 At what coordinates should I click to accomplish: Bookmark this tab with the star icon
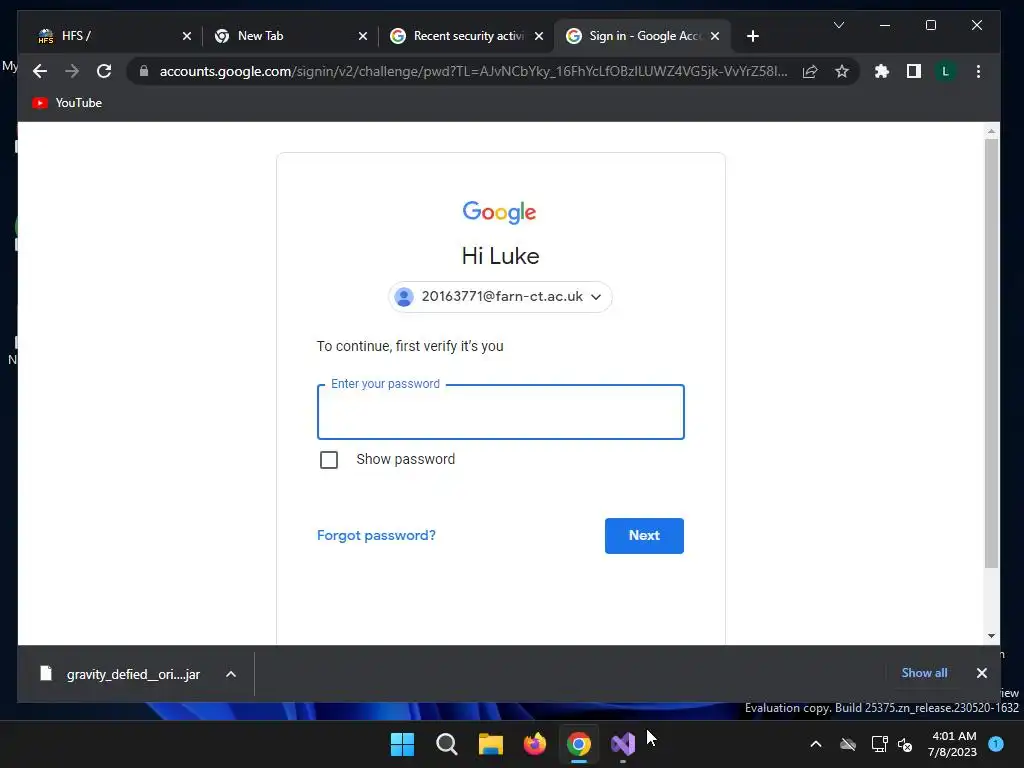842,71
